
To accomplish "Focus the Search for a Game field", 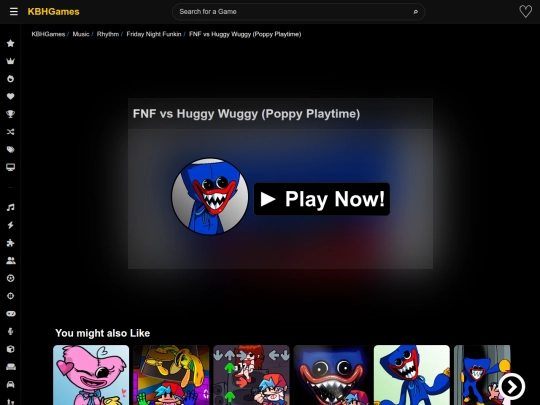I will [x=298, y=12].
